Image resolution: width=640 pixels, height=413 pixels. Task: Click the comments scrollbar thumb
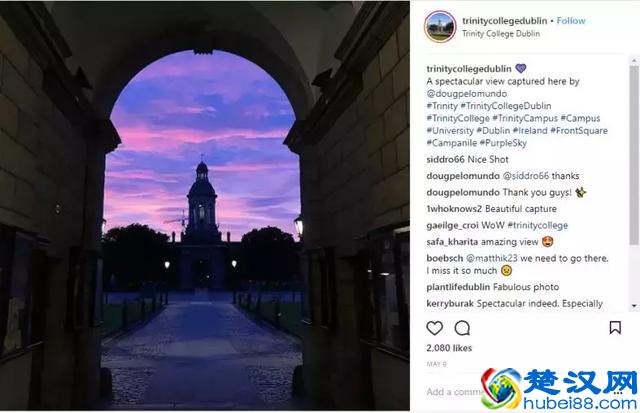pos(634,155)
